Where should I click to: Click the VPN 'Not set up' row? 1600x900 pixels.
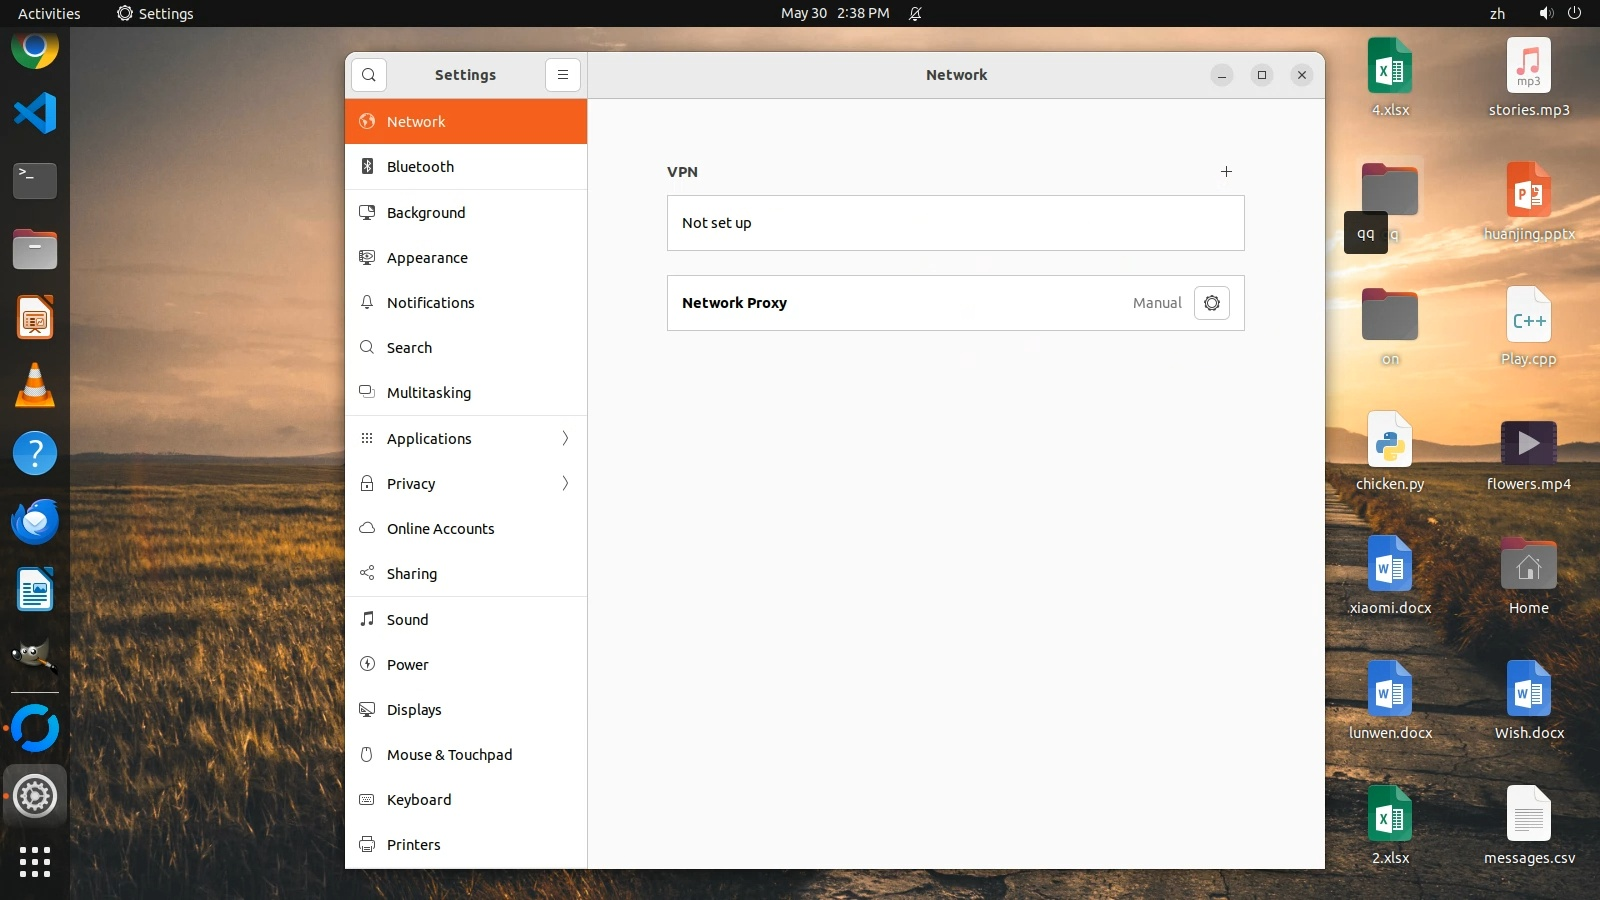(x=955, y=223)
